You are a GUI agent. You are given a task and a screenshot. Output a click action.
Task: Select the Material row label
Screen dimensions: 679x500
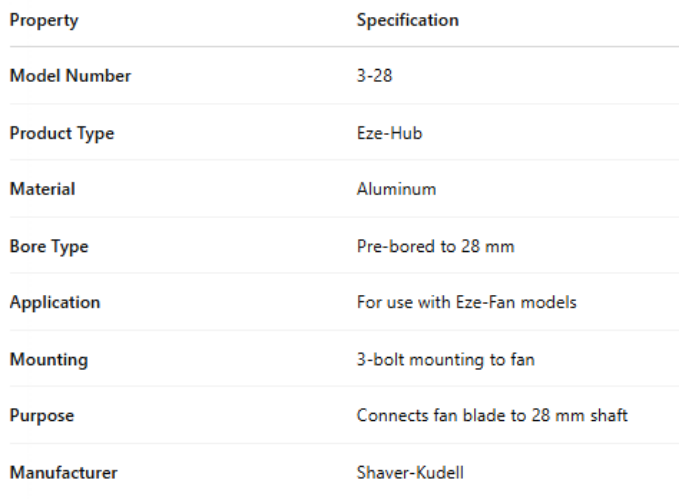tap(42, 189)
